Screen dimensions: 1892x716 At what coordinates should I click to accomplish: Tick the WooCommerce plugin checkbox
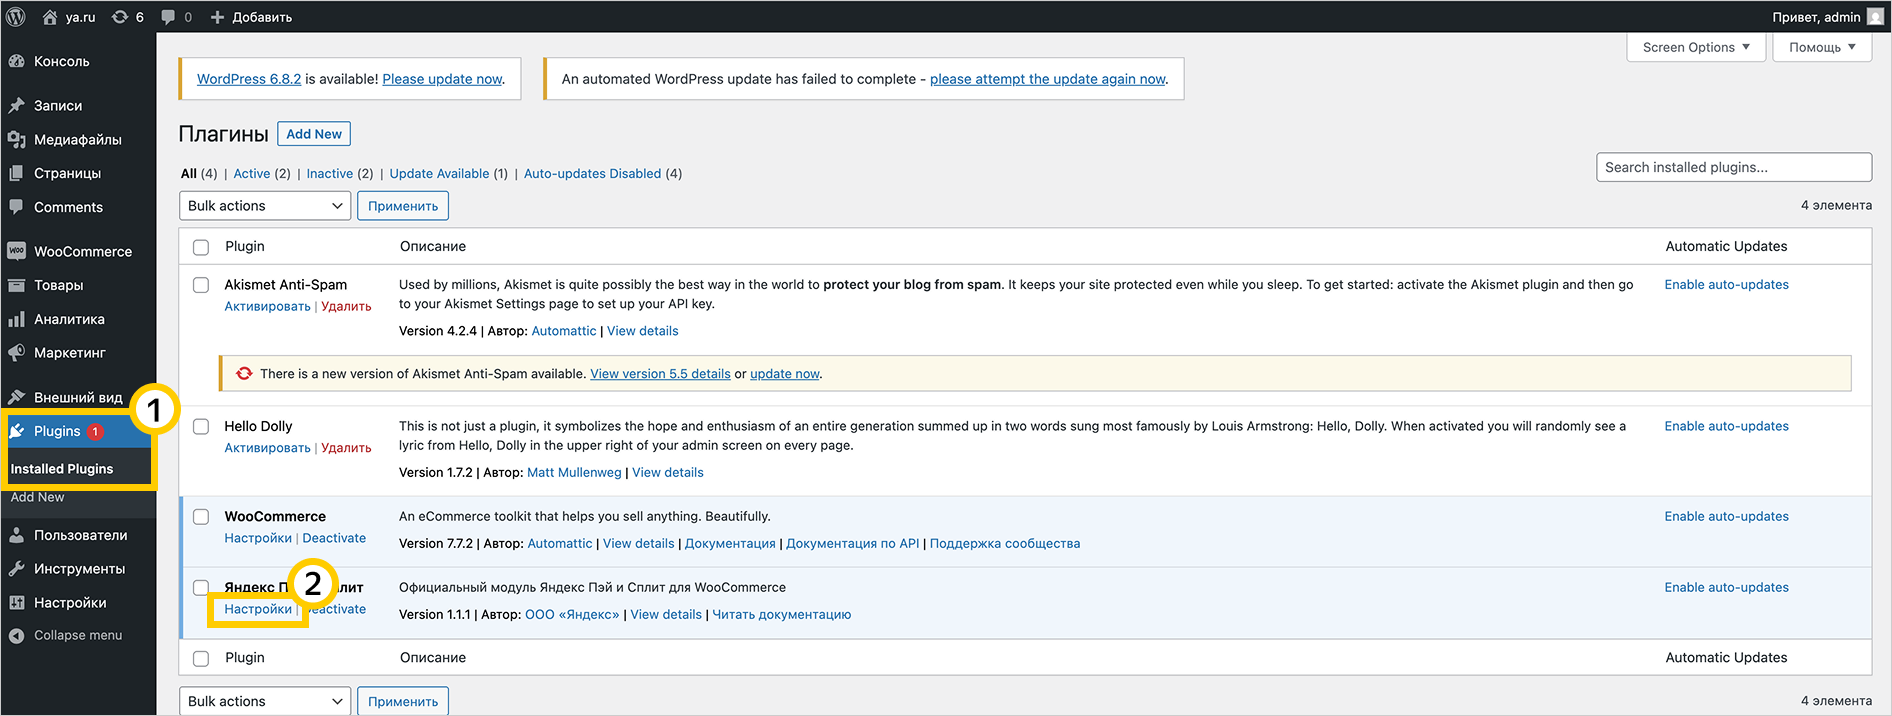coord(201,517)
